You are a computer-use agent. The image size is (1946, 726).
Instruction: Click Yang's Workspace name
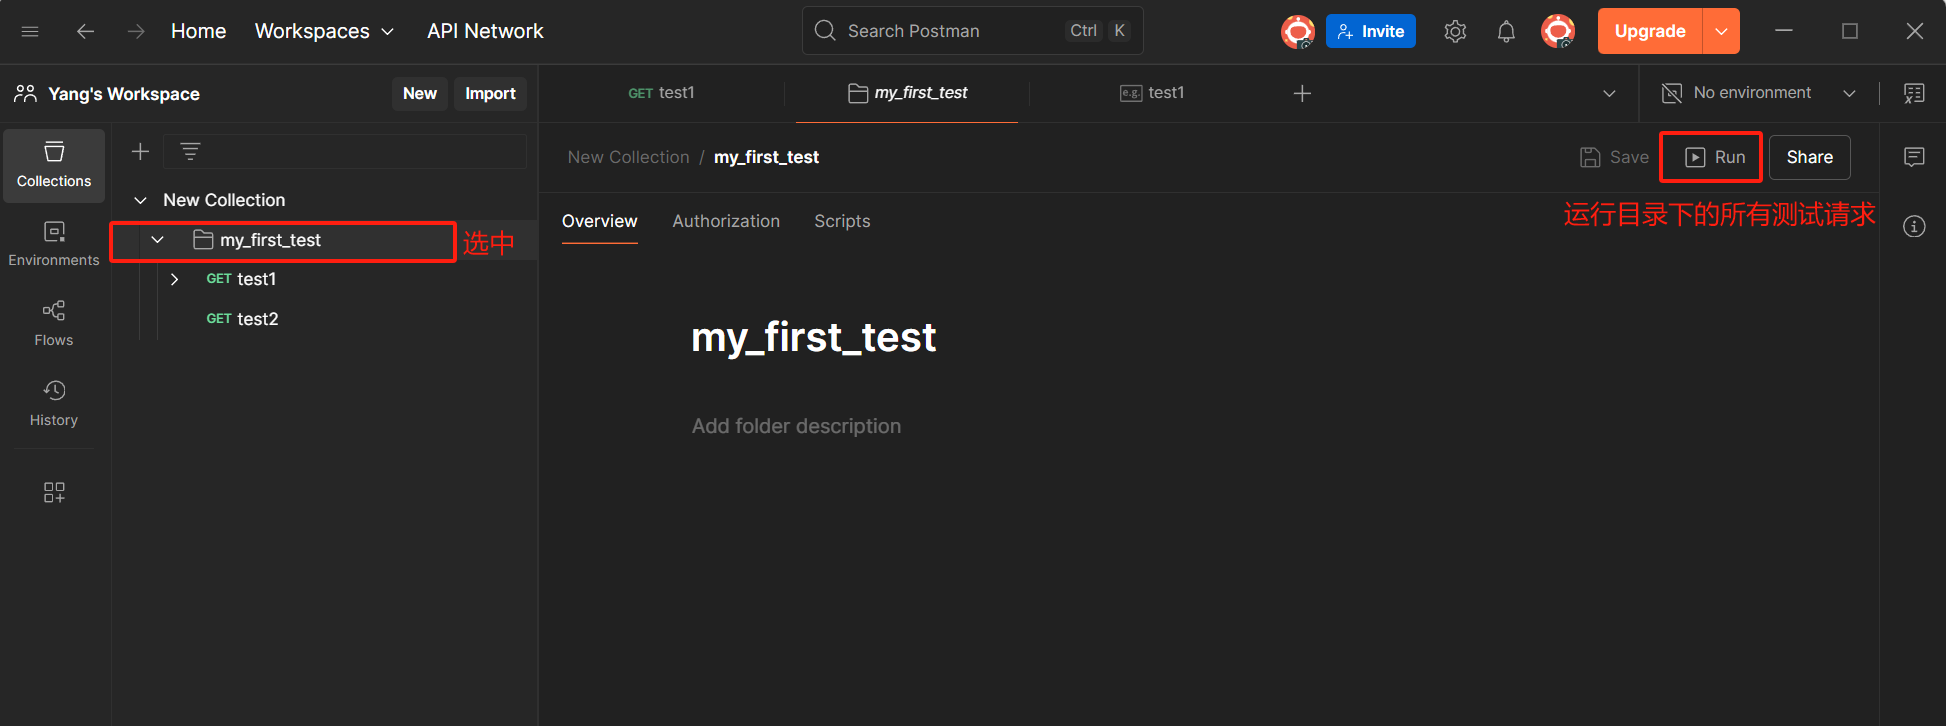(x=124, y=94)
